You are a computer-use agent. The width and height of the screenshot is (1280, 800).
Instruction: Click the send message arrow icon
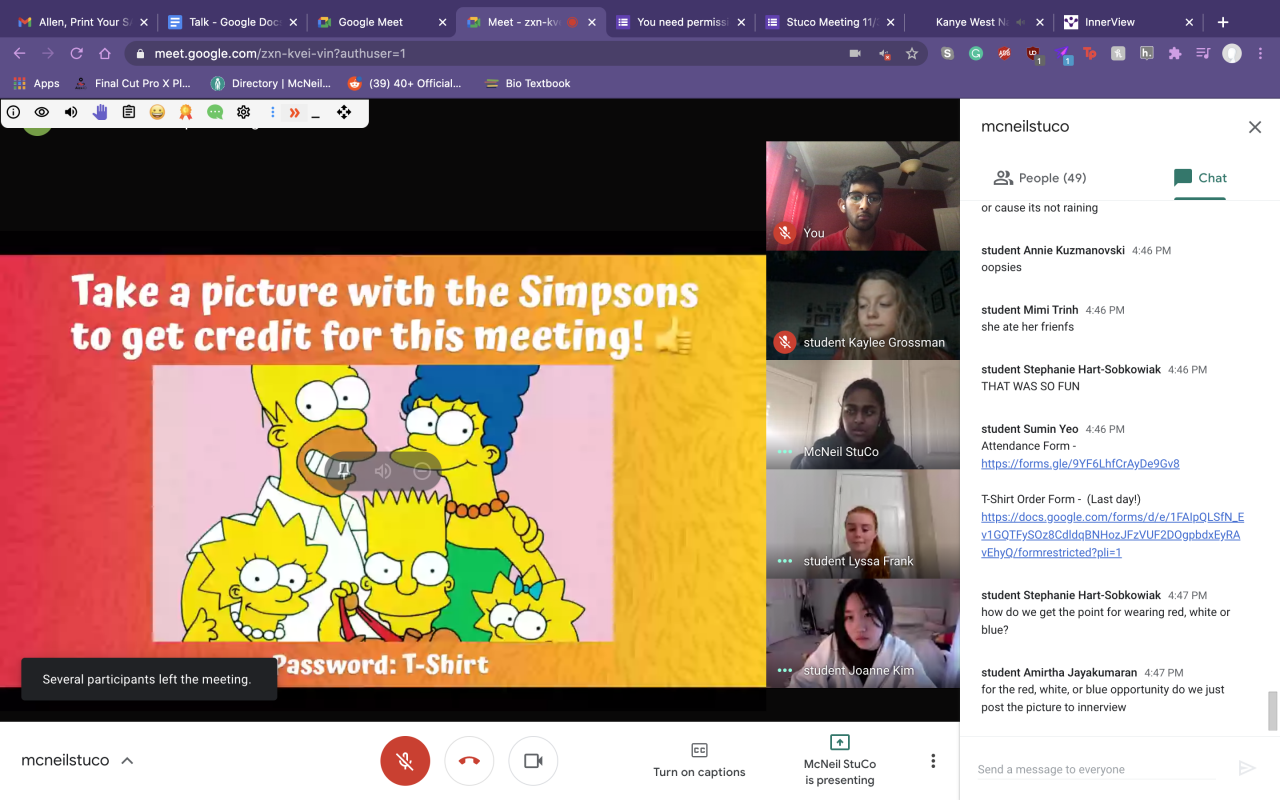click(1247, 768)
